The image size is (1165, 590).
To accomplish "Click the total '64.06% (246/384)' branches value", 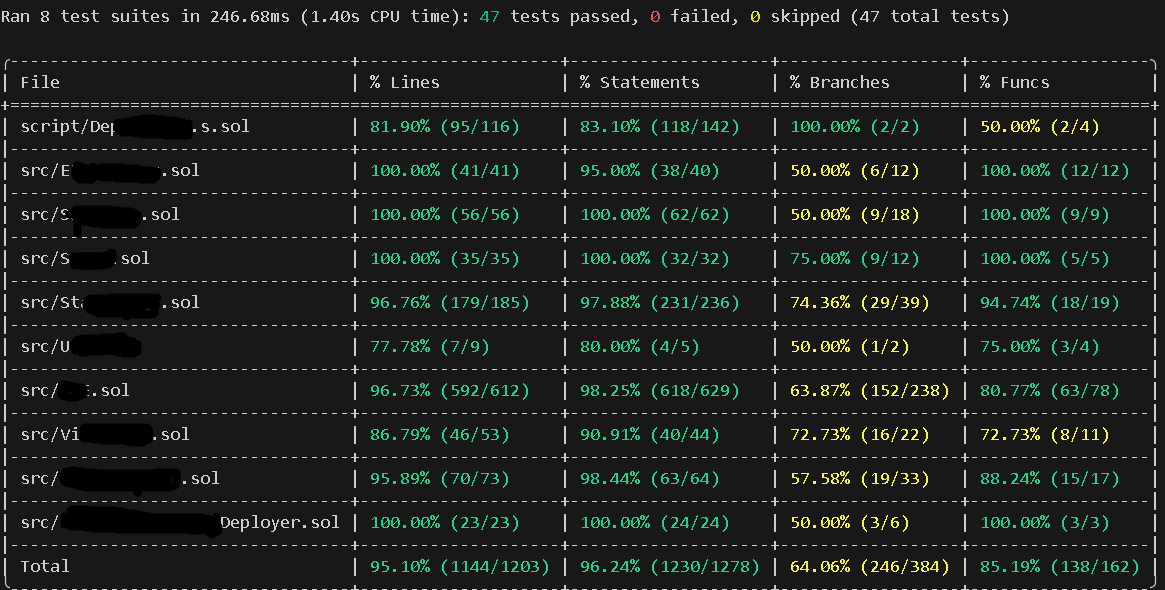I will tap(869, 566).
